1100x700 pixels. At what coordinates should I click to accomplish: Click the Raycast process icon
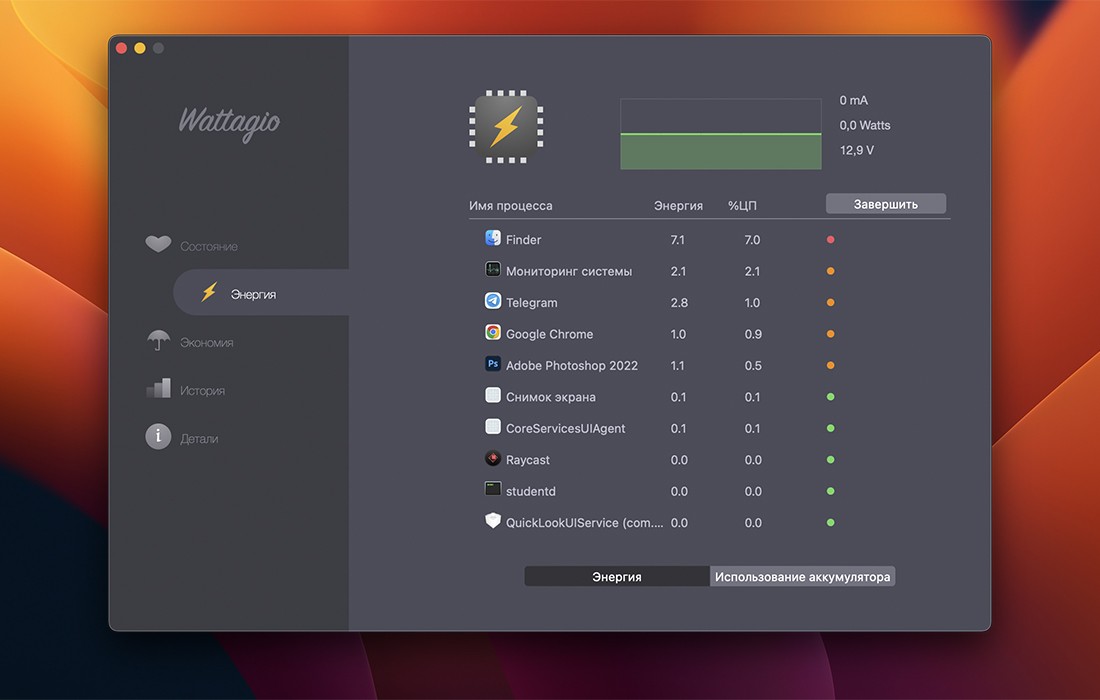click(492, 459)
